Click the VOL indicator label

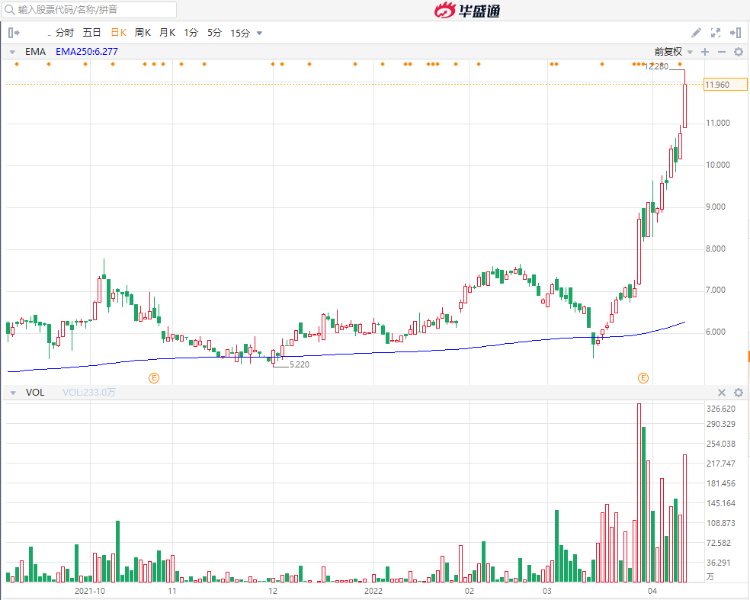click(35, 392)
